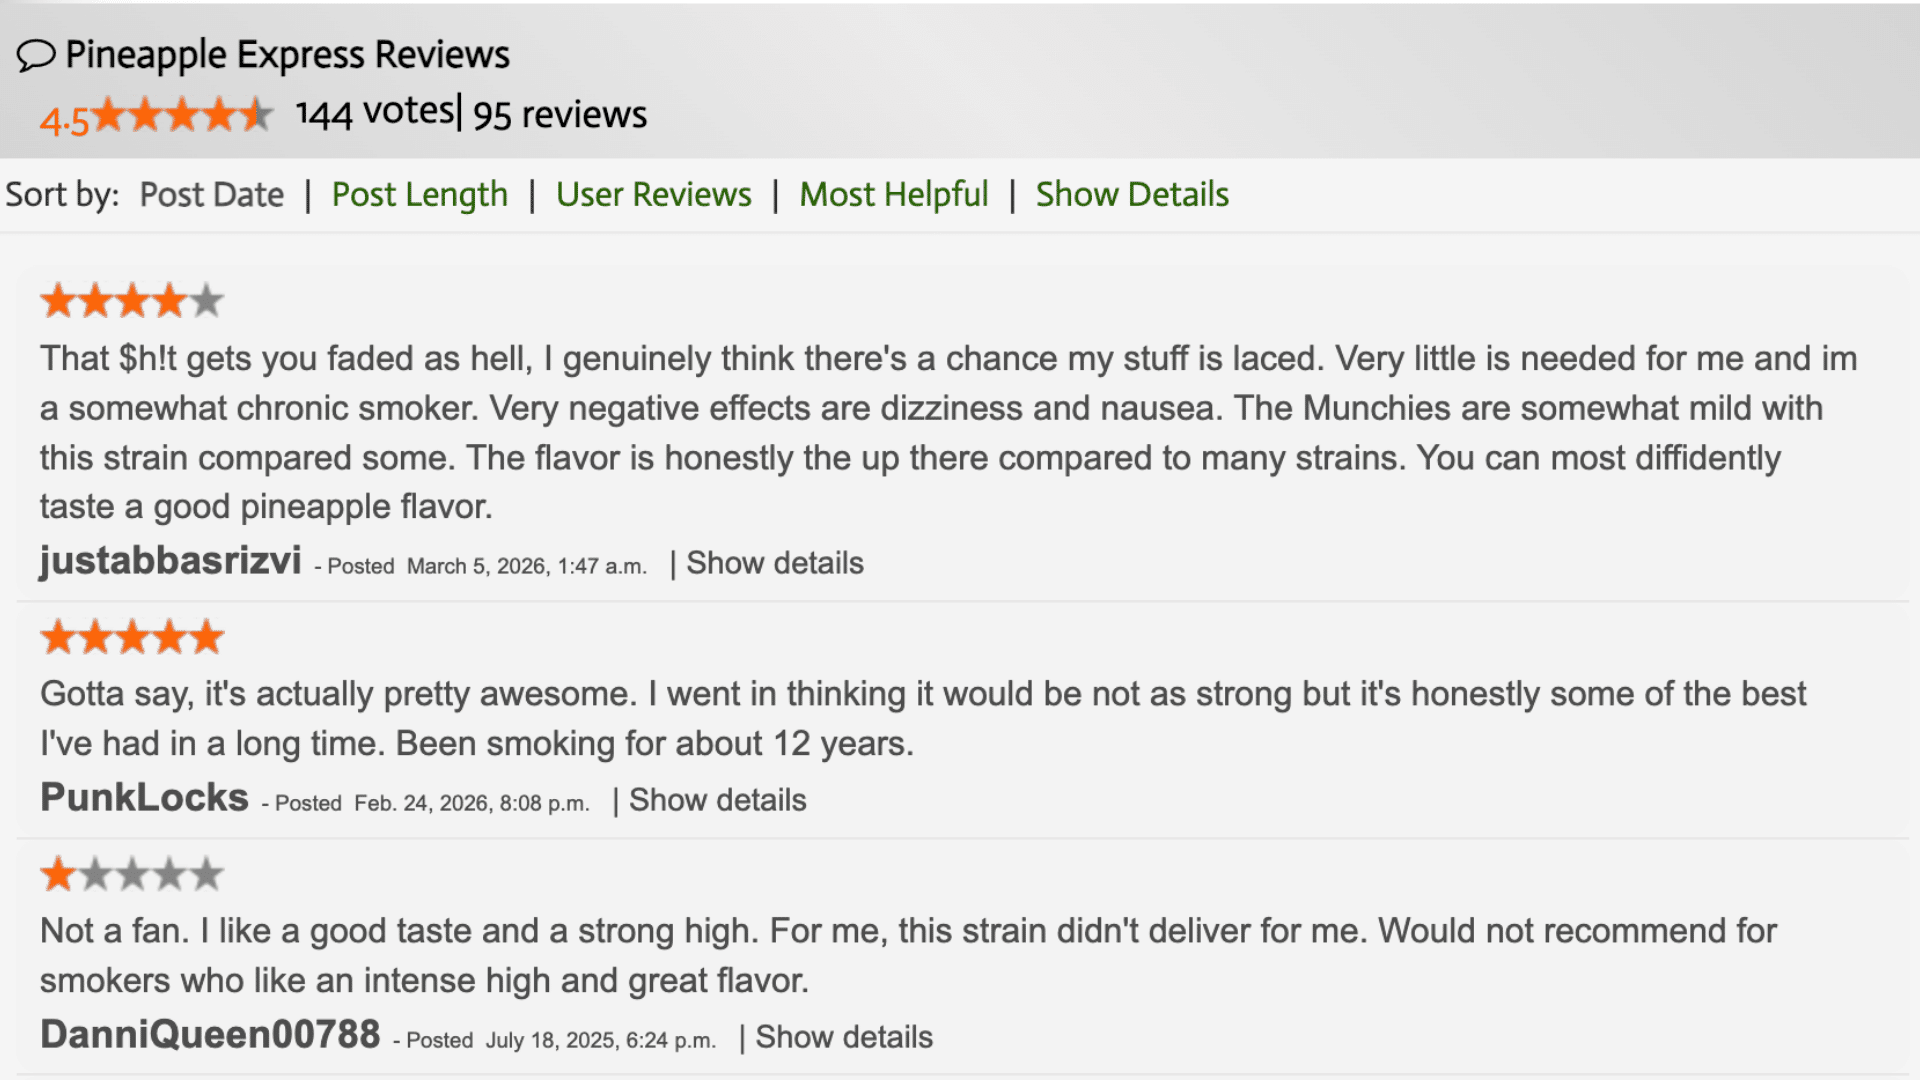Open details for DanniQueen00788's review
1920x1080 pixels.
point(844,1037)
